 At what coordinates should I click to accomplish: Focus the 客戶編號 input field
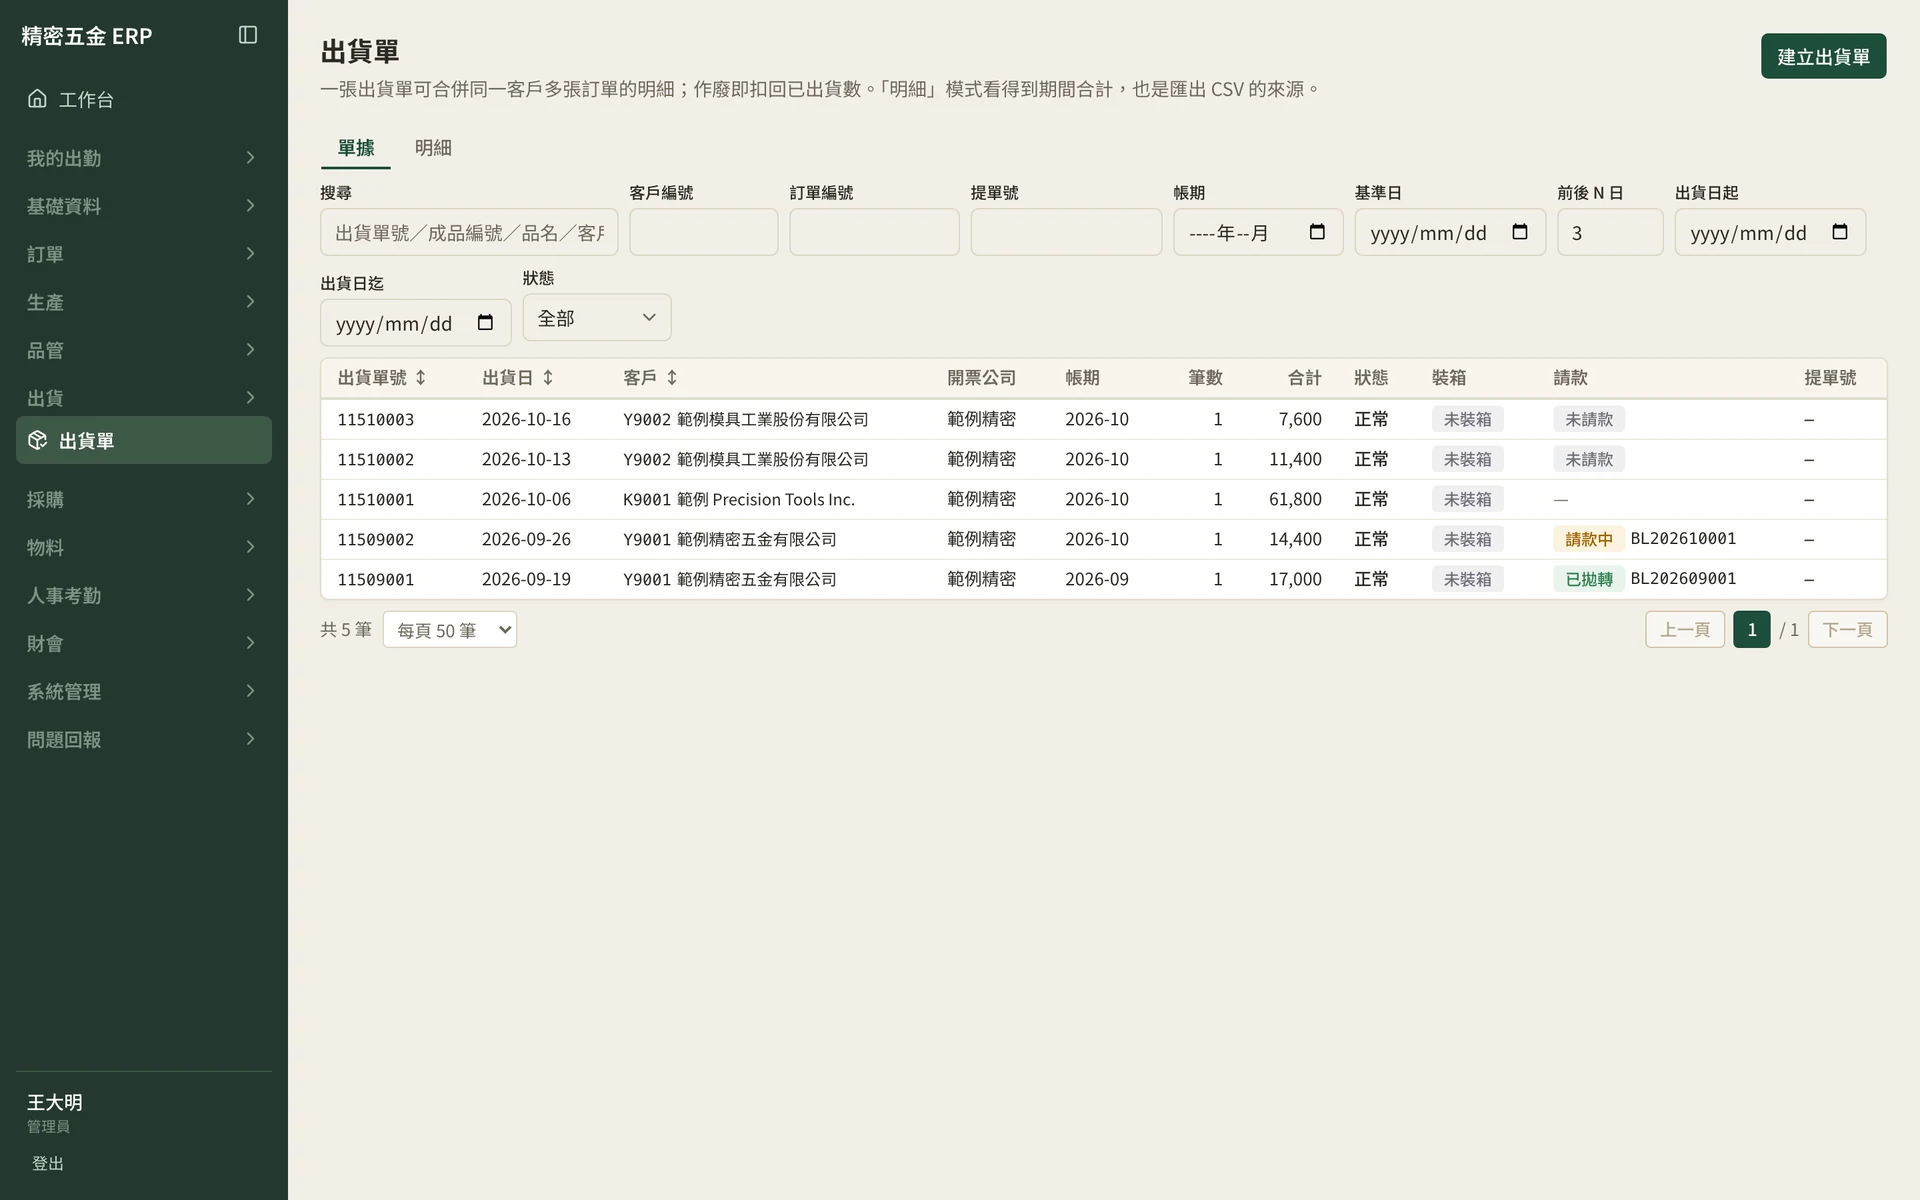[x=704, y=232]
